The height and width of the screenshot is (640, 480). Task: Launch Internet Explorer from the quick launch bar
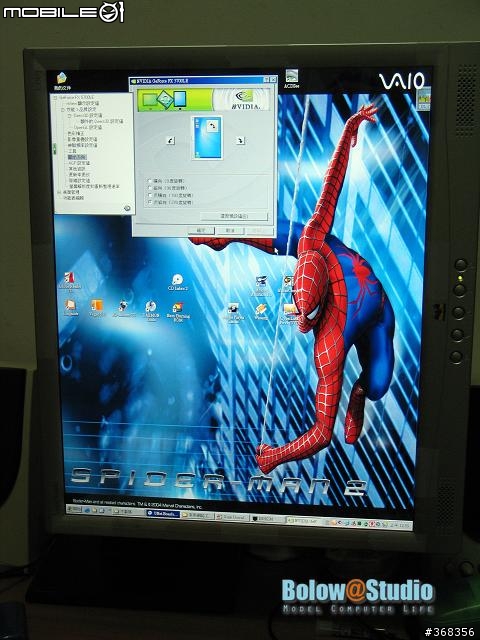tap(87, 510)
